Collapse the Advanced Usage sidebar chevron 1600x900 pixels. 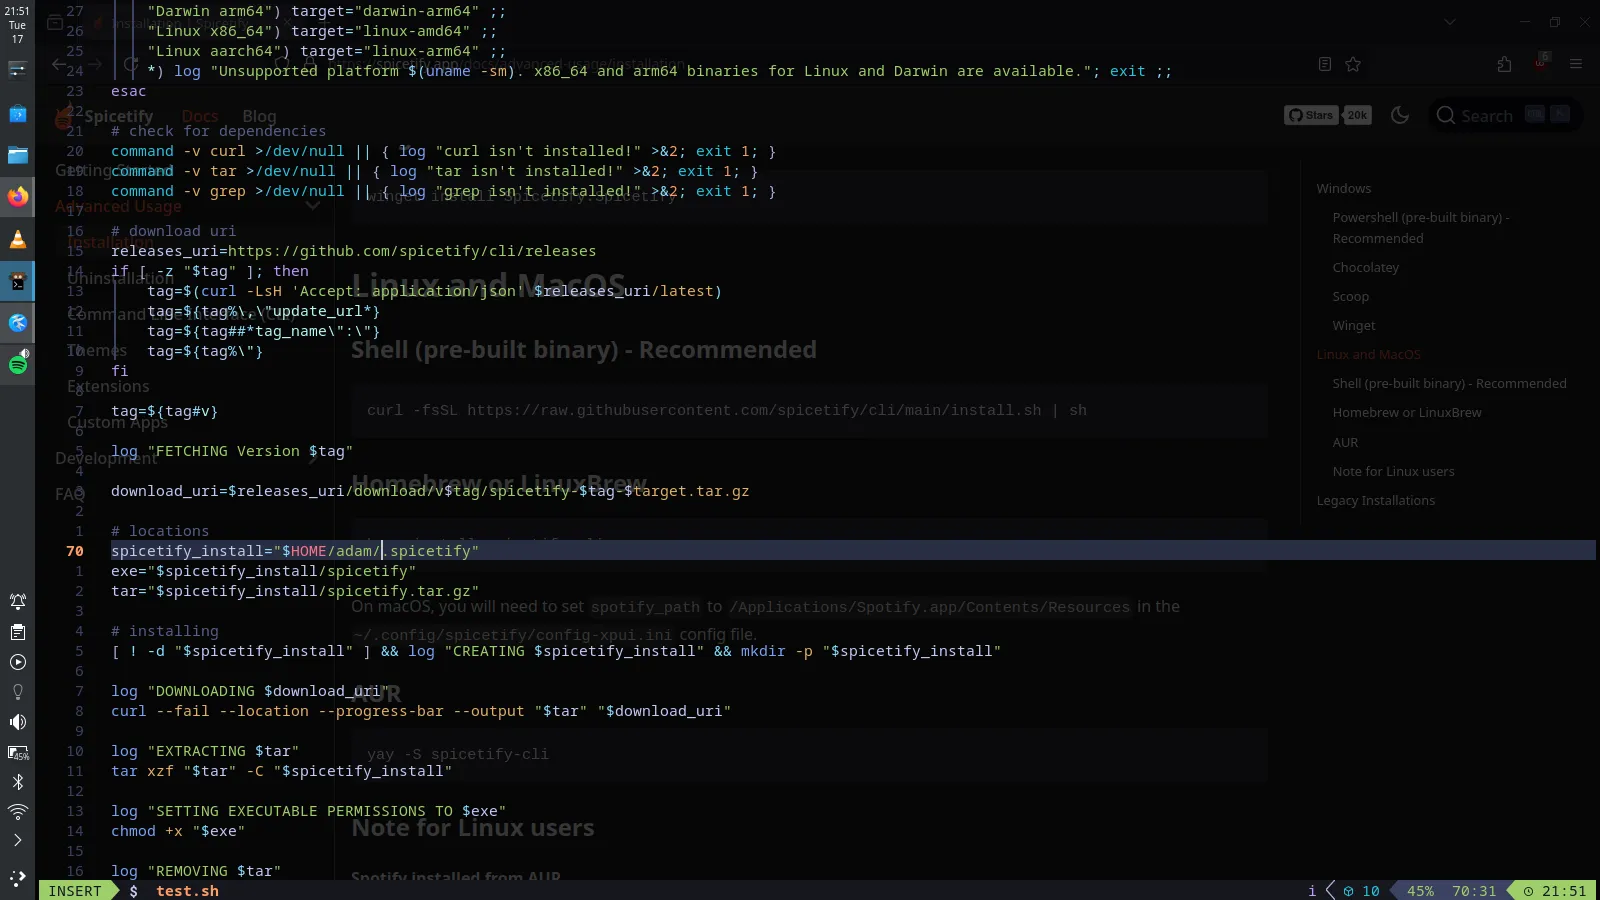[312, 206]
